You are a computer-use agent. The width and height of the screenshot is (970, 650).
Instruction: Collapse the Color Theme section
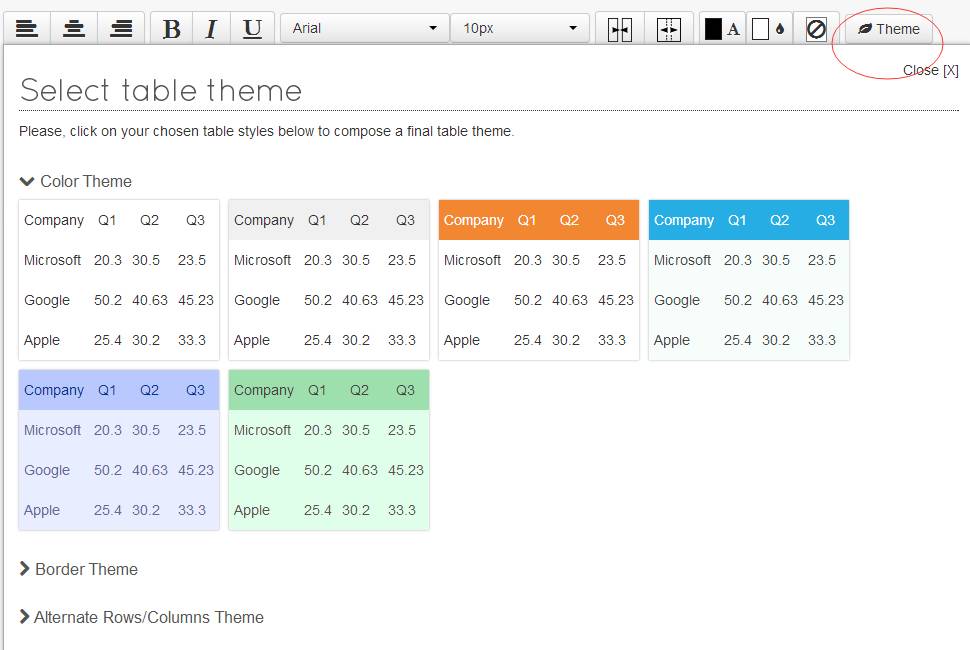(75, 181)
